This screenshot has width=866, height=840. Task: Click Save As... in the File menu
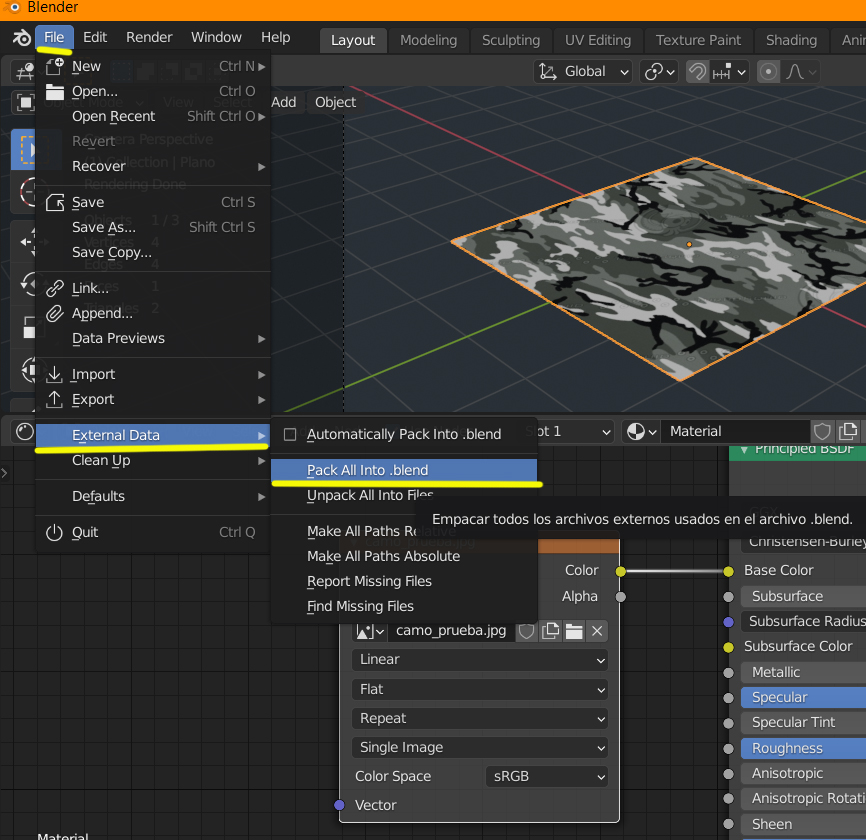click(104, 227)
